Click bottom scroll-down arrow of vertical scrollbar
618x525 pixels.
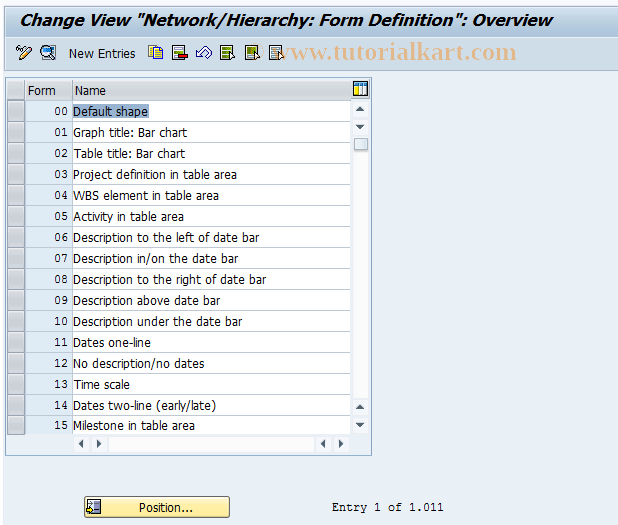pos(360,425)
